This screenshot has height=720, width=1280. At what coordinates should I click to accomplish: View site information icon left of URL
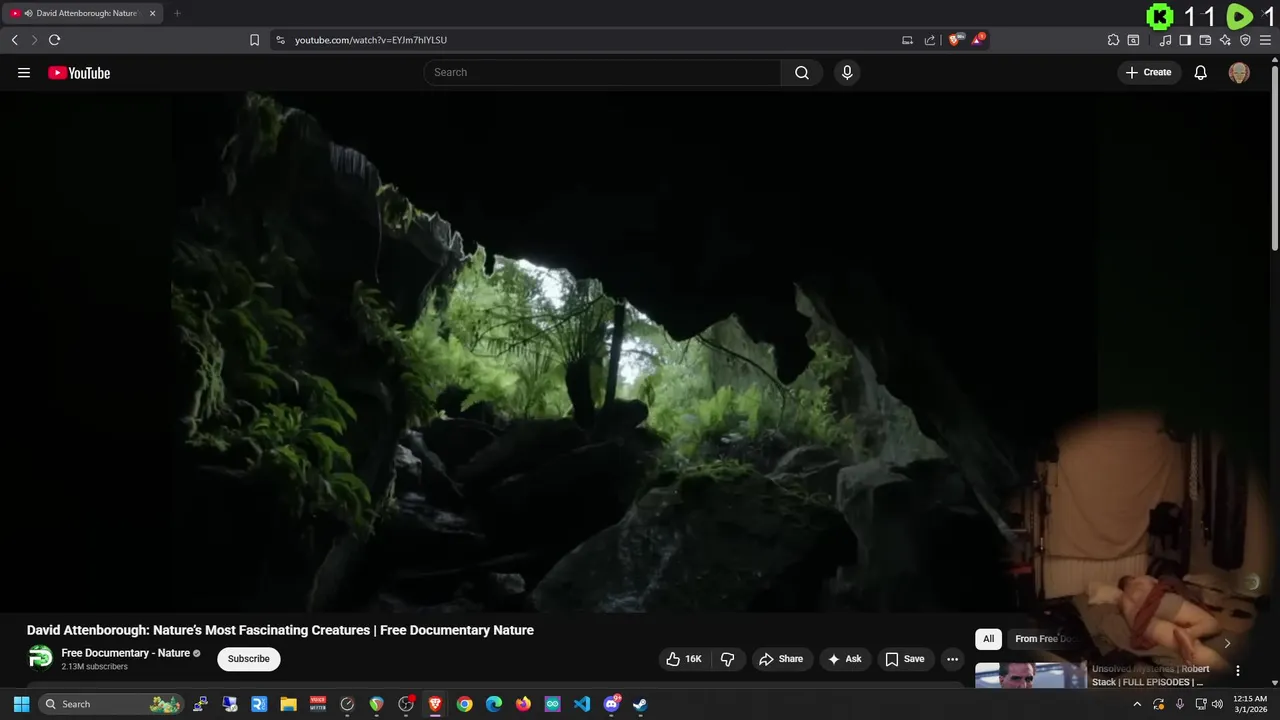coord(280,40)
